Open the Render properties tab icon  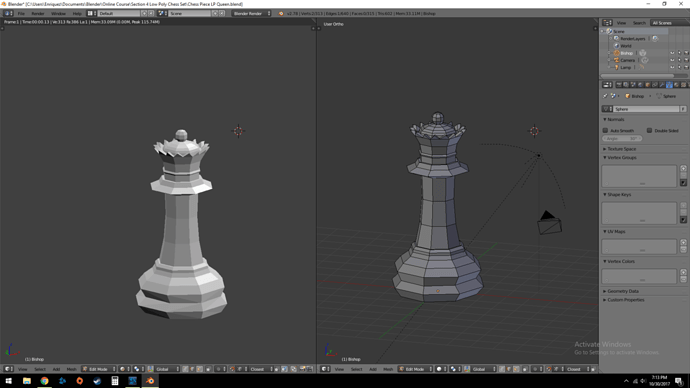pyautogui.click(x=619, y=85)
